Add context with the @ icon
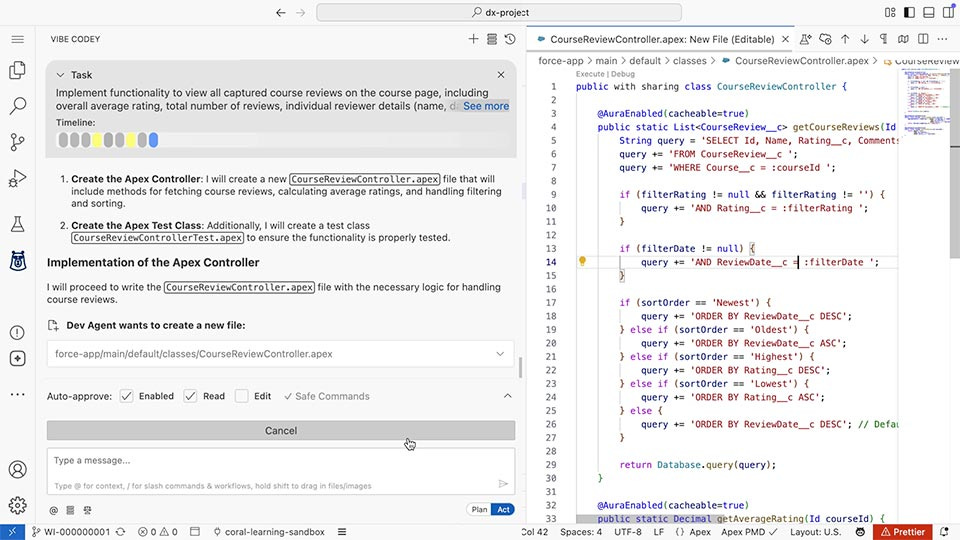This screenshot has width=960, height=540. tap(54, 510)
